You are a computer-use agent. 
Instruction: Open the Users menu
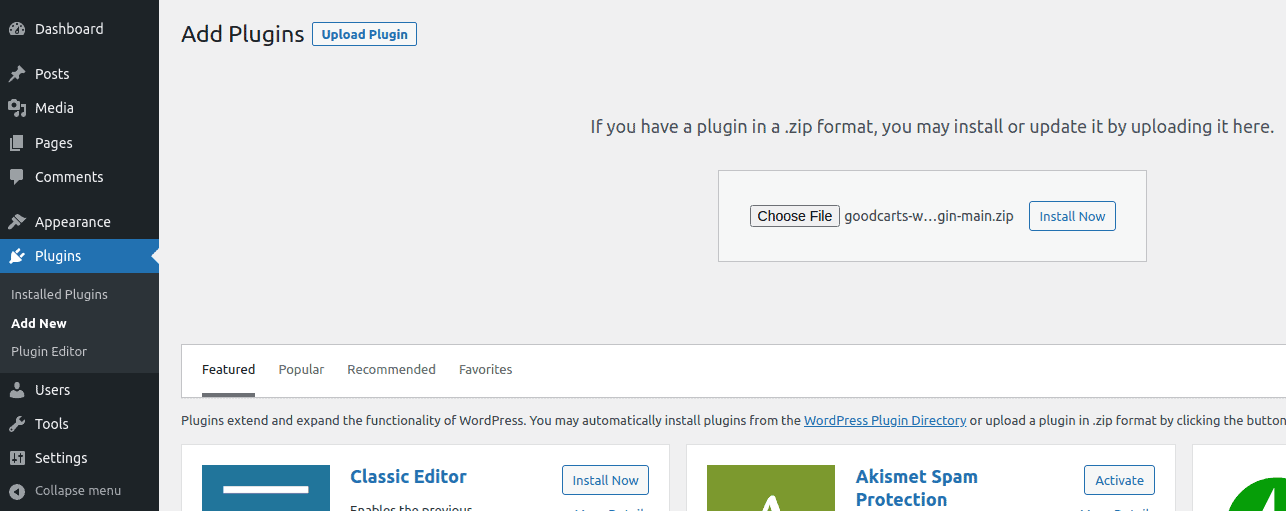[79, 390]
